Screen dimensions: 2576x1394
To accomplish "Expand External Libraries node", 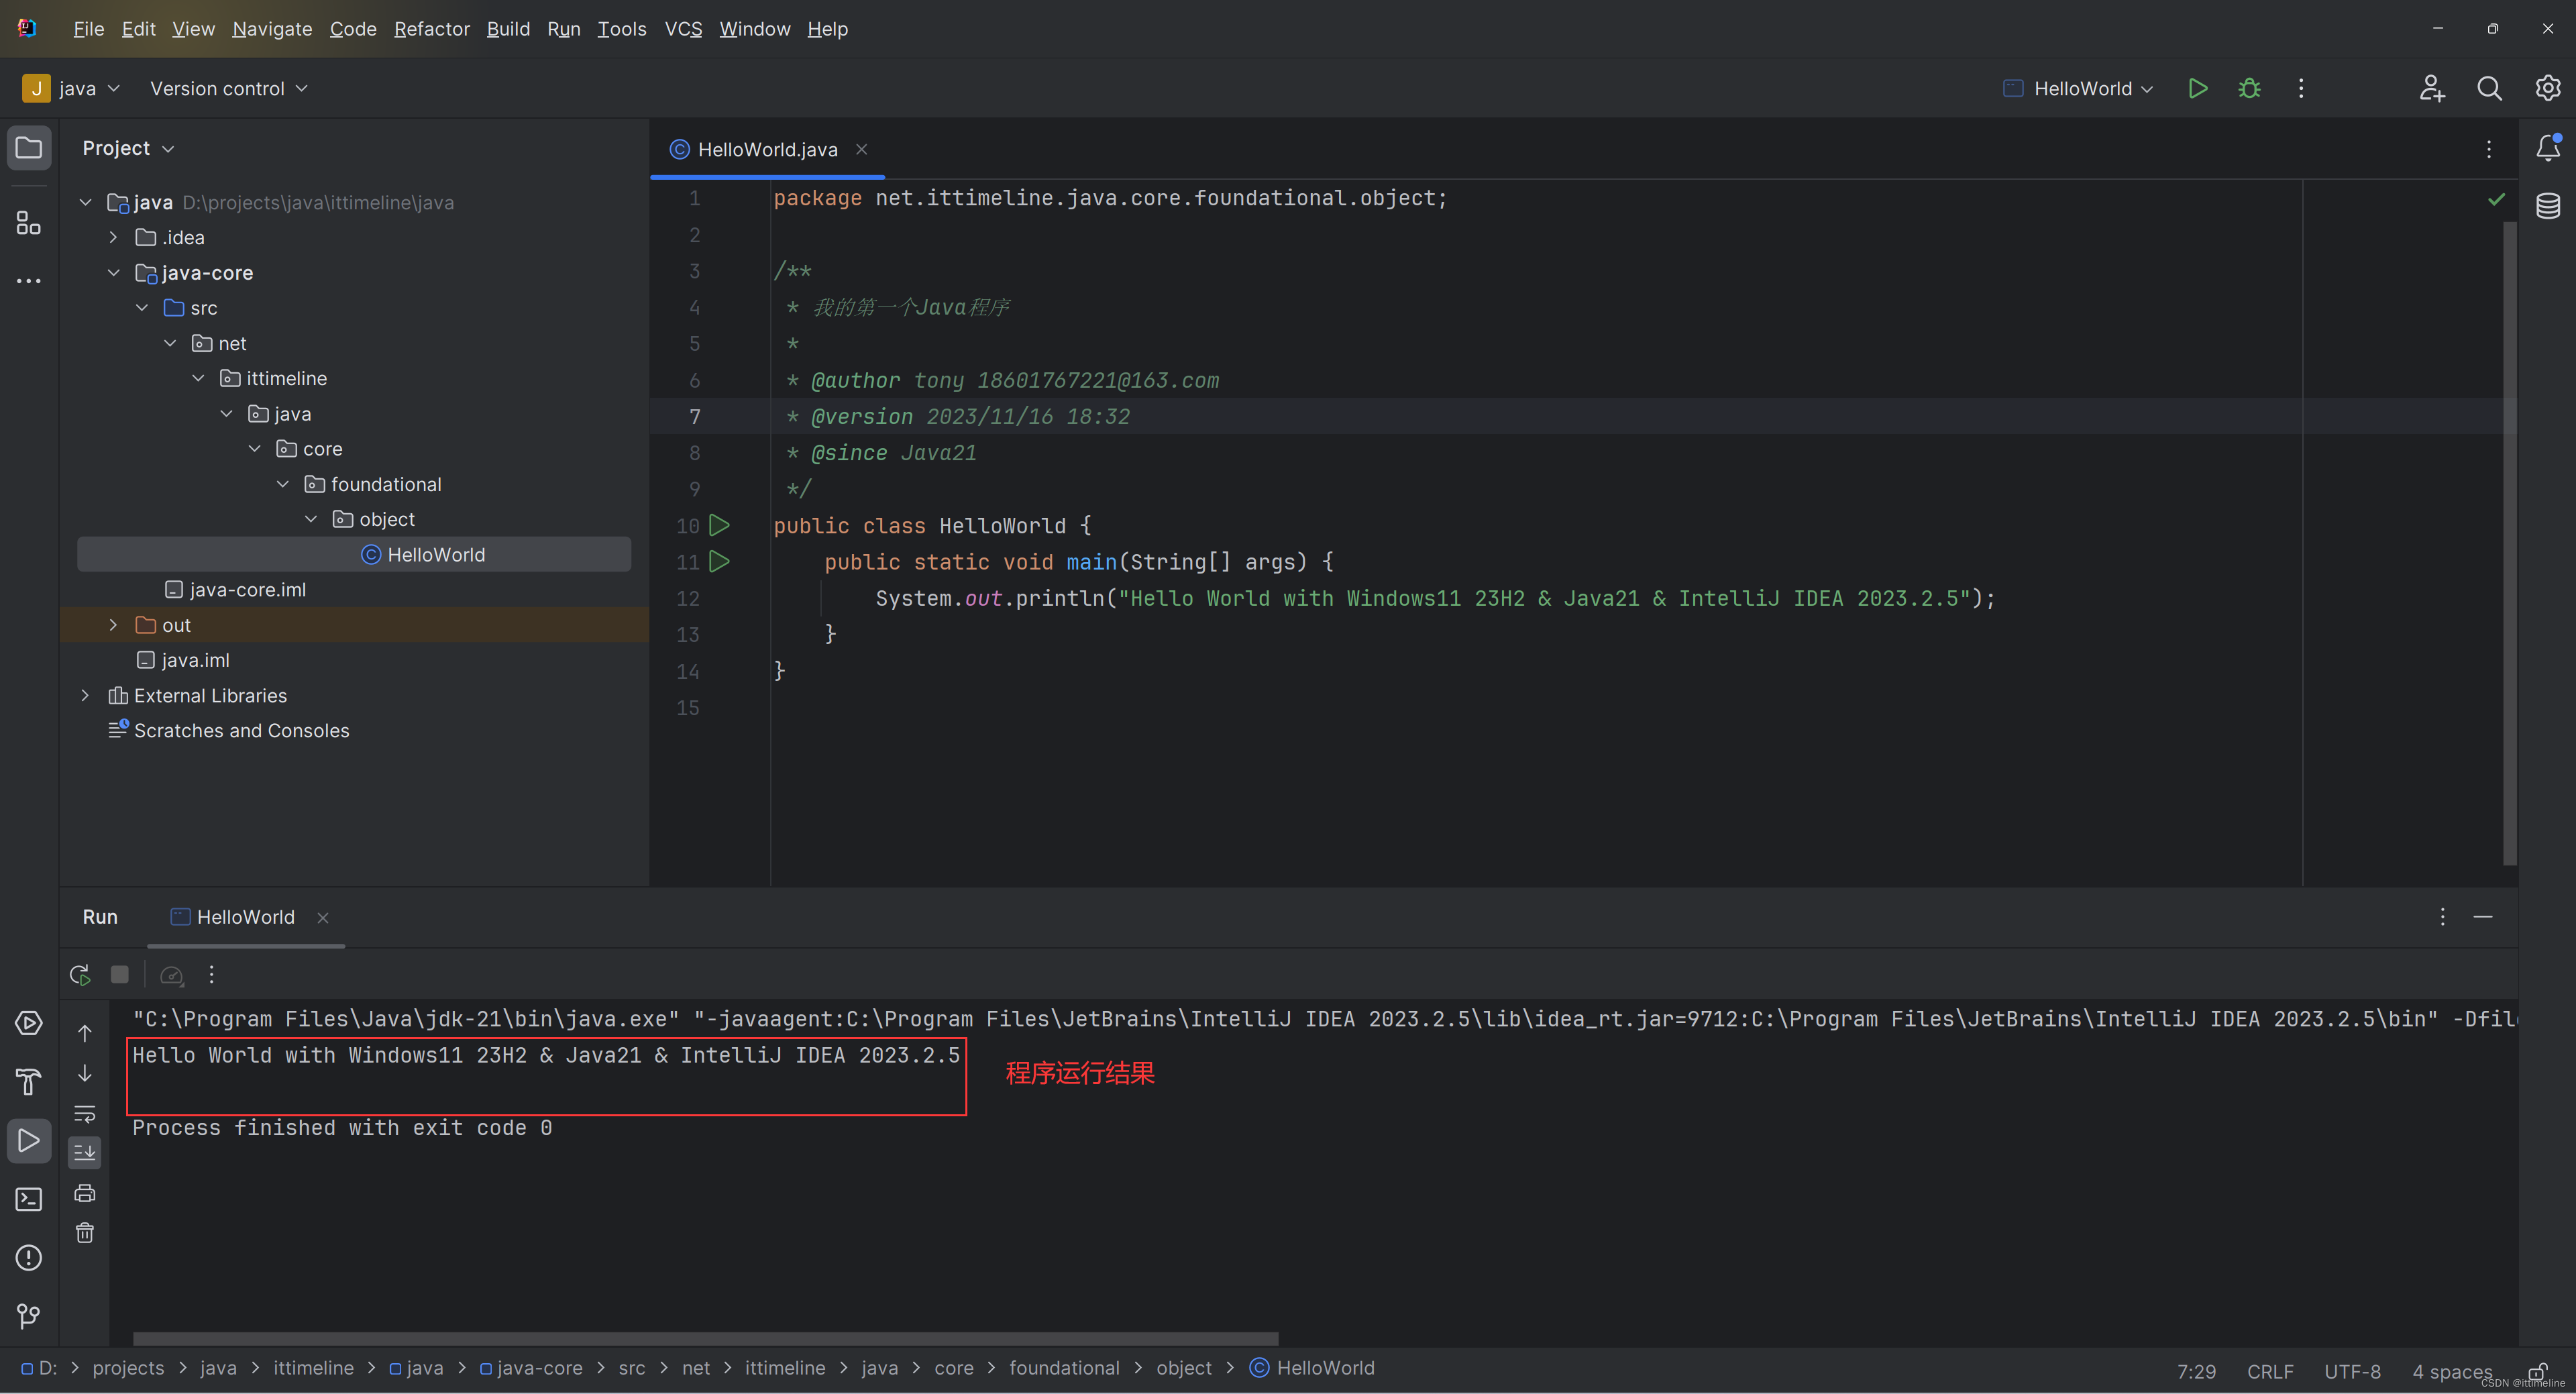I will click(85, 695).
